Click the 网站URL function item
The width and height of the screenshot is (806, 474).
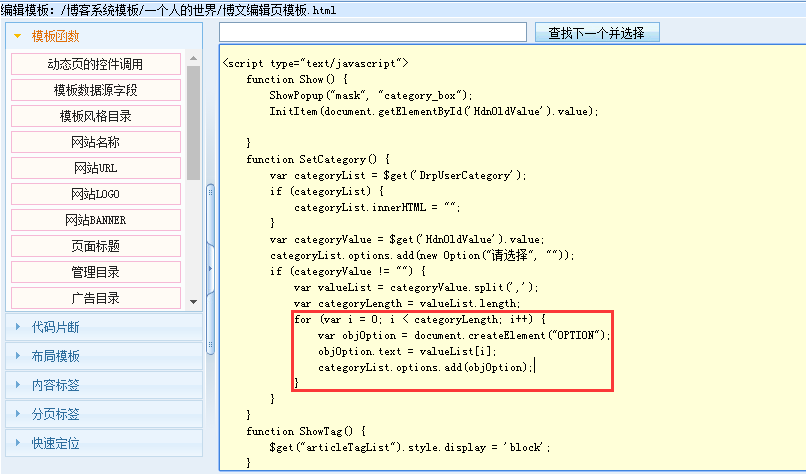click(95, 168)
